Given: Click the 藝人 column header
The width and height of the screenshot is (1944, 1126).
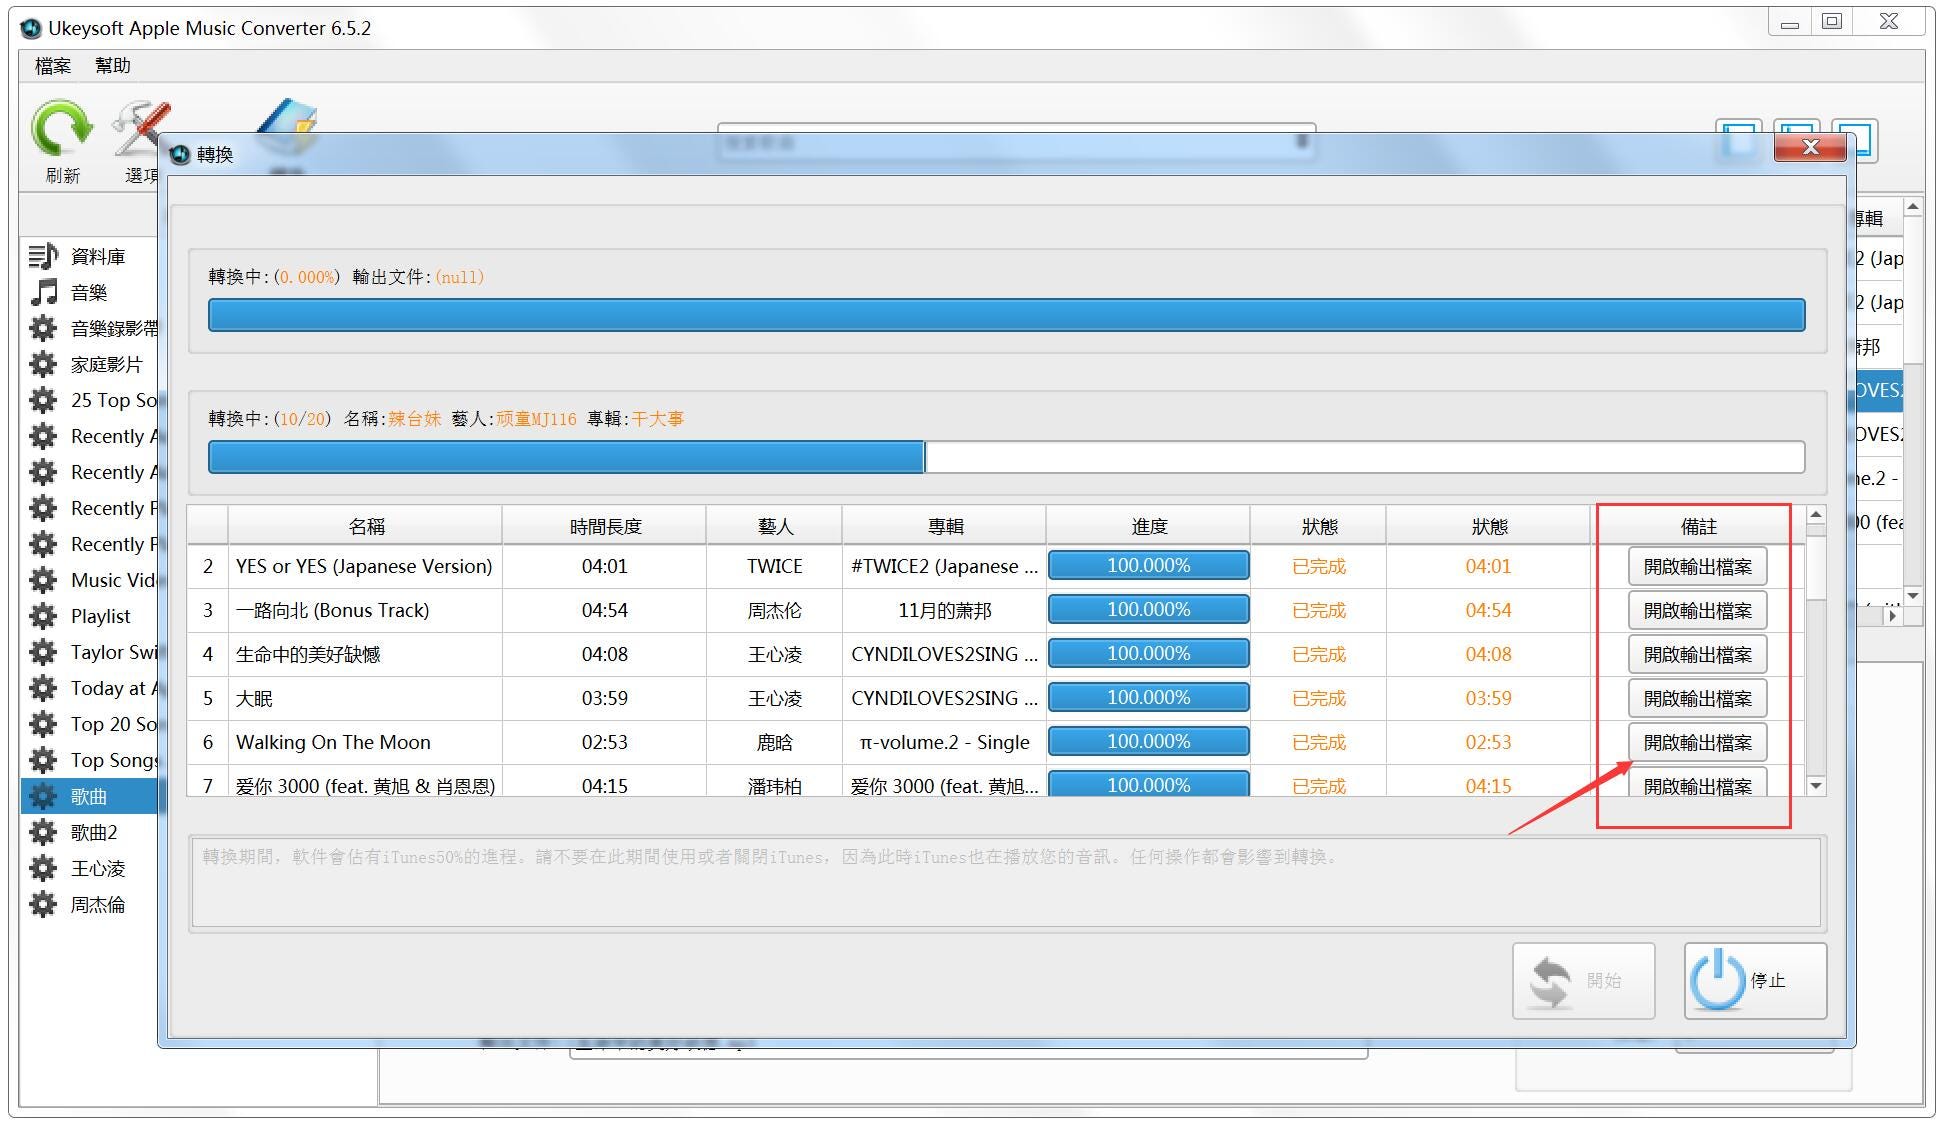Looking at the screenshot, I should pos(775,526).
